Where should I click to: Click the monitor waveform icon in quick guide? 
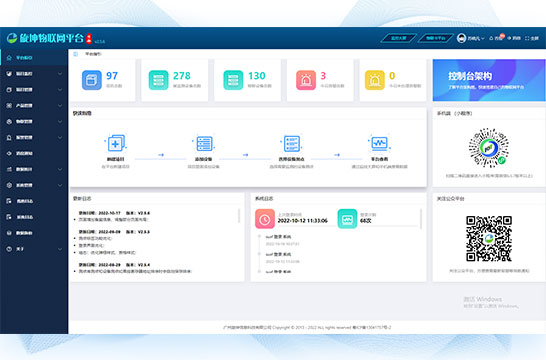point(379,143)
